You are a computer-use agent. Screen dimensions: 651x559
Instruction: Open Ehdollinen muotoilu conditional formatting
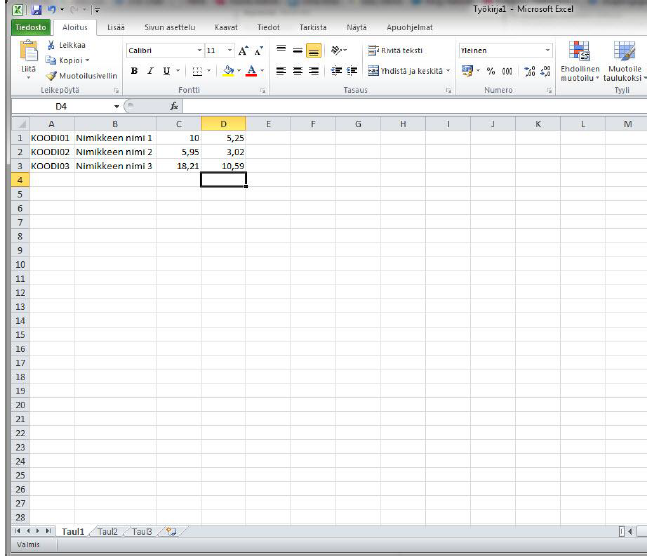click(580, 61)
